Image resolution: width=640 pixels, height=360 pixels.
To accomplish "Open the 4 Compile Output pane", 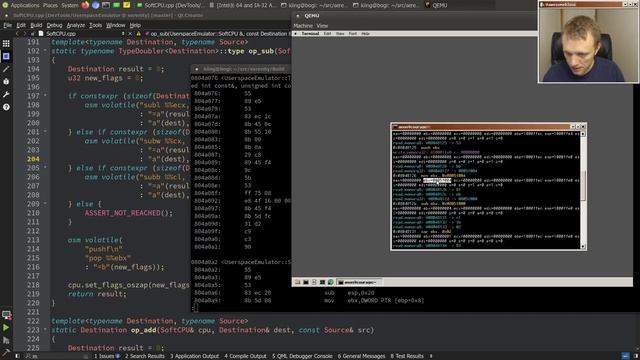I will (x=245, y=356).
